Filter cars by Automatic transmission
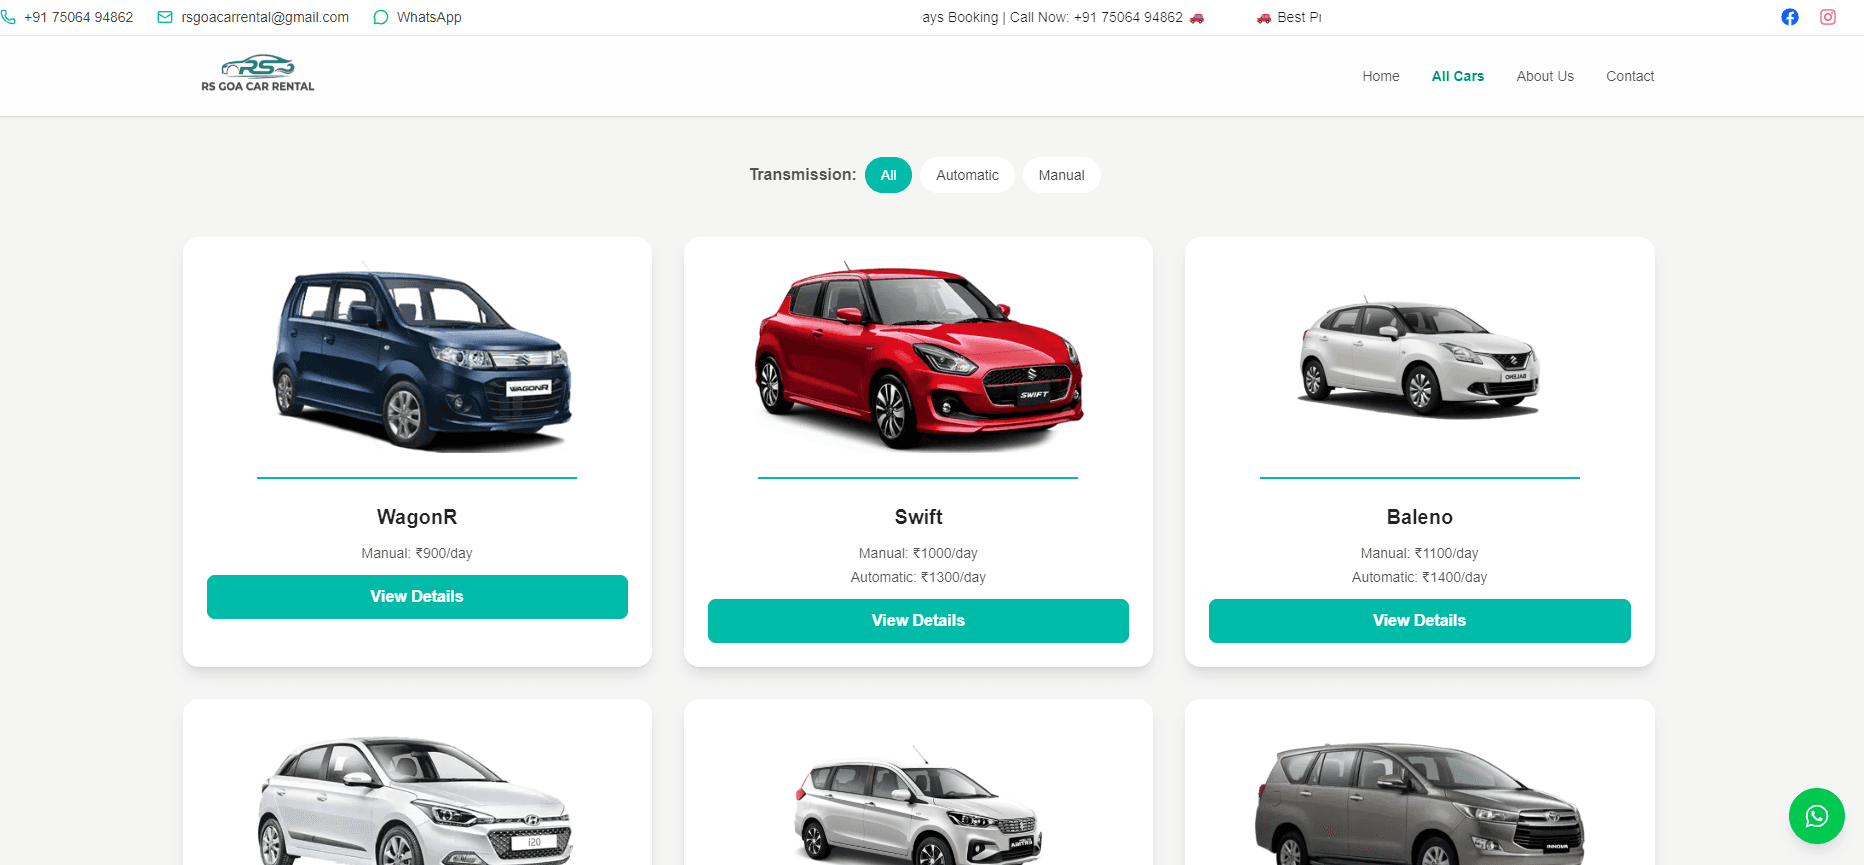This screenshot has width=1864, height=865. (967, 175)
